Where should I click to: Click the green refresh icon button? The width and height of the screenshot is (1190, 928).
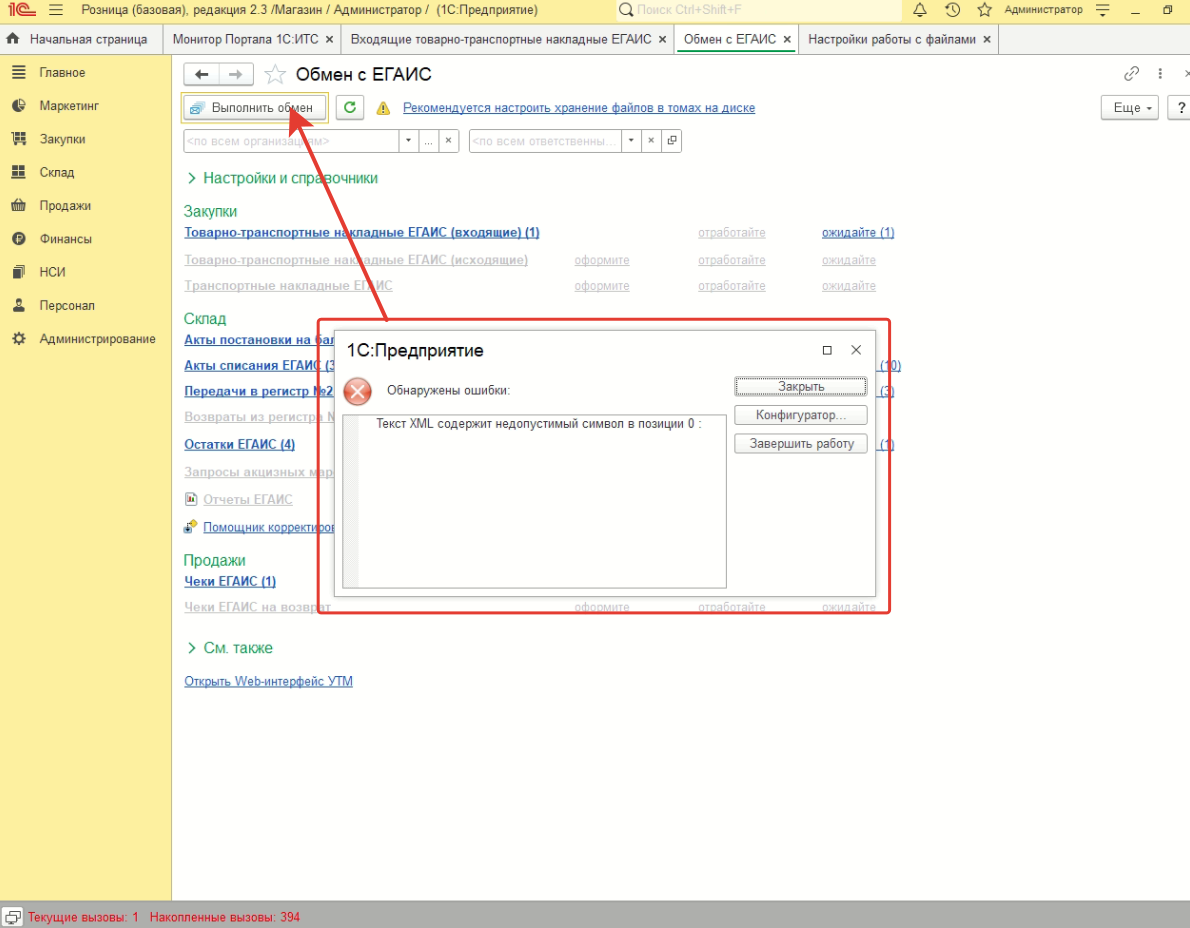pos(349,108)
